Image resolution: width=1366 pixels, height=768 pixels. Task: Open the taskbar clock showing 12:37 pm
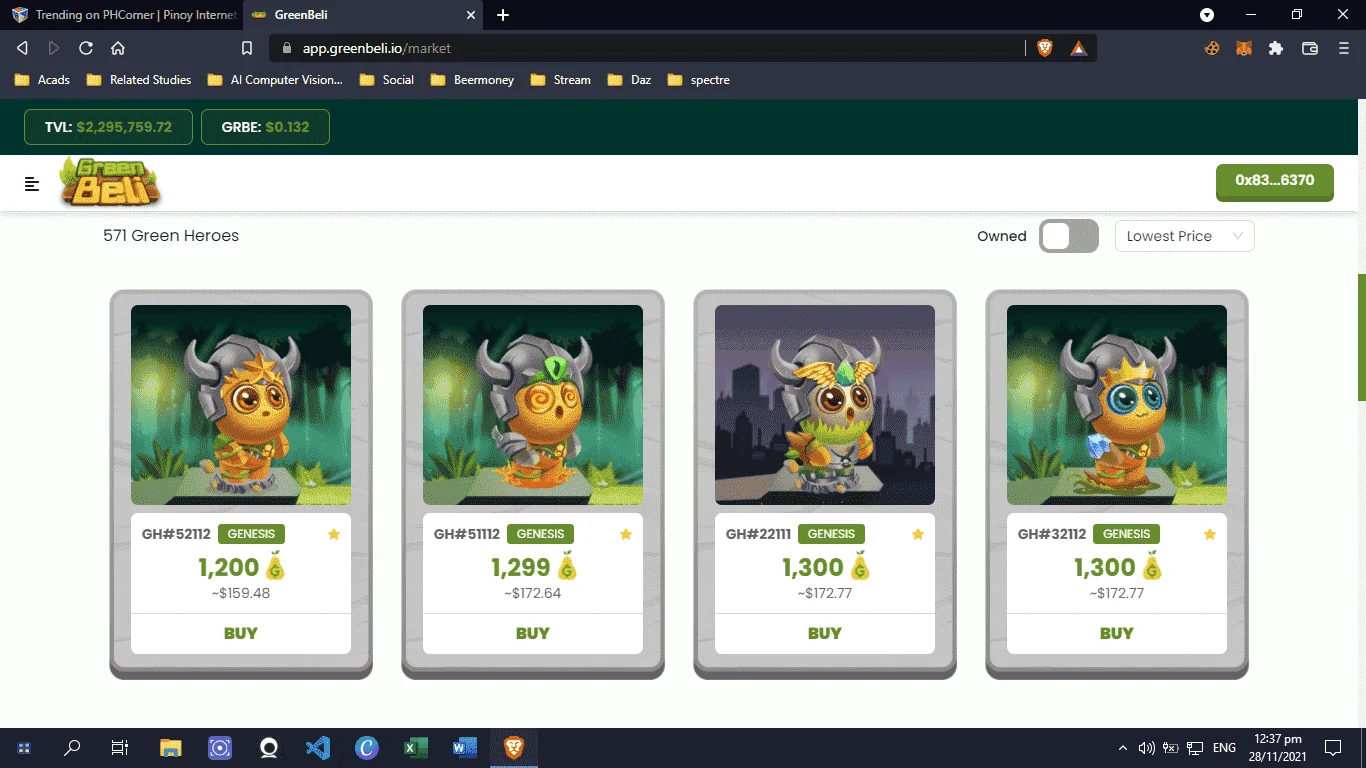pos(1279,747)
